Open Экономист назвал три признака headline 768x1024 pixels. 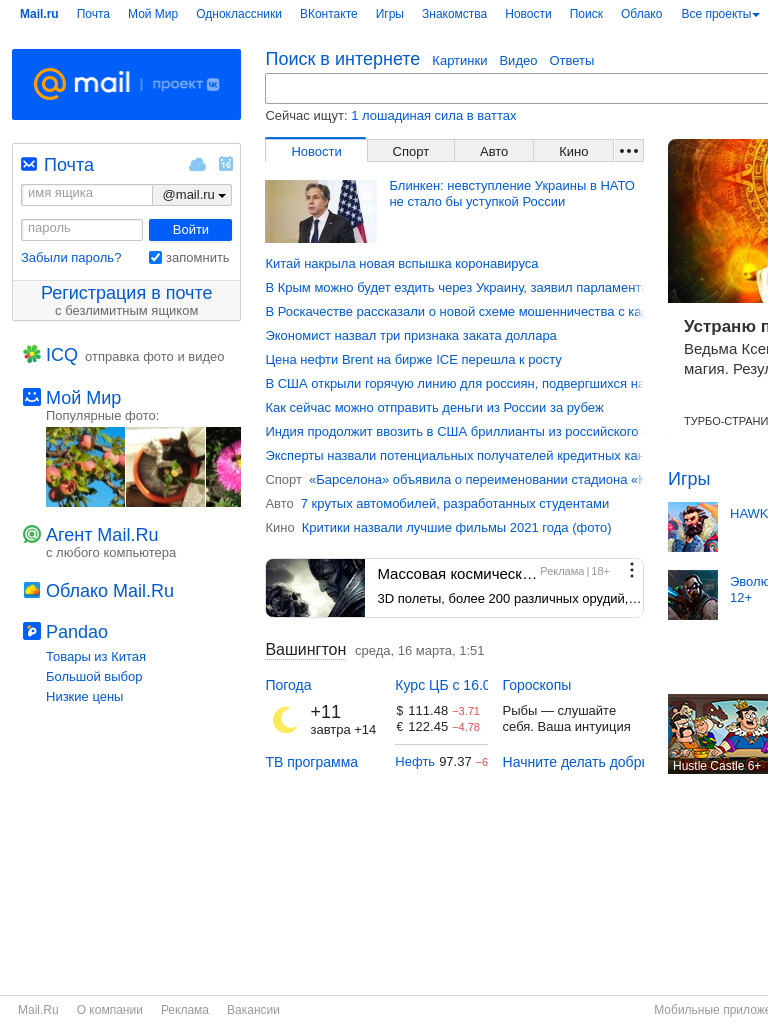click(411, 336)
